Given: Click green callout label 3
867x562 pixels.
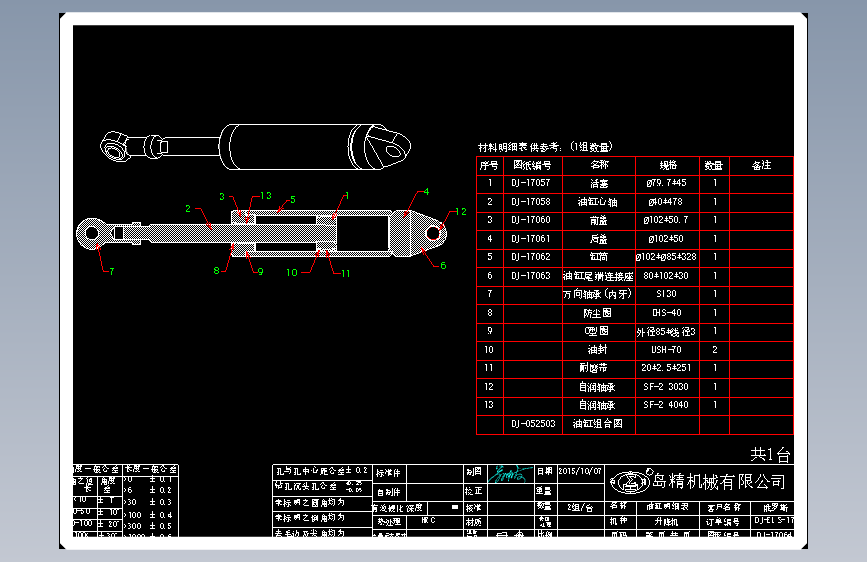Looking at the screenshot, I should (222, 196).
